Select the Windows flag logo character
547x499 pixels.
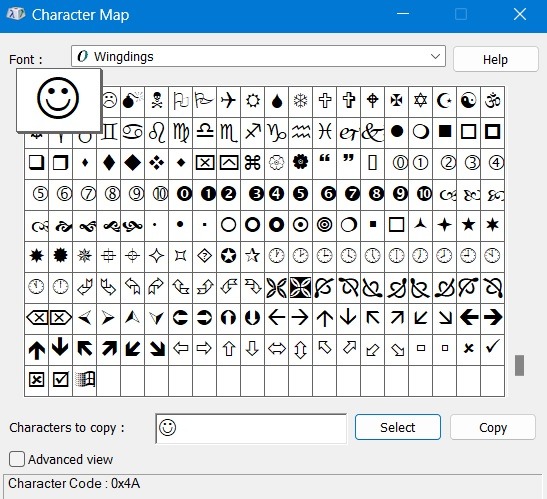[x=84, y=379]
